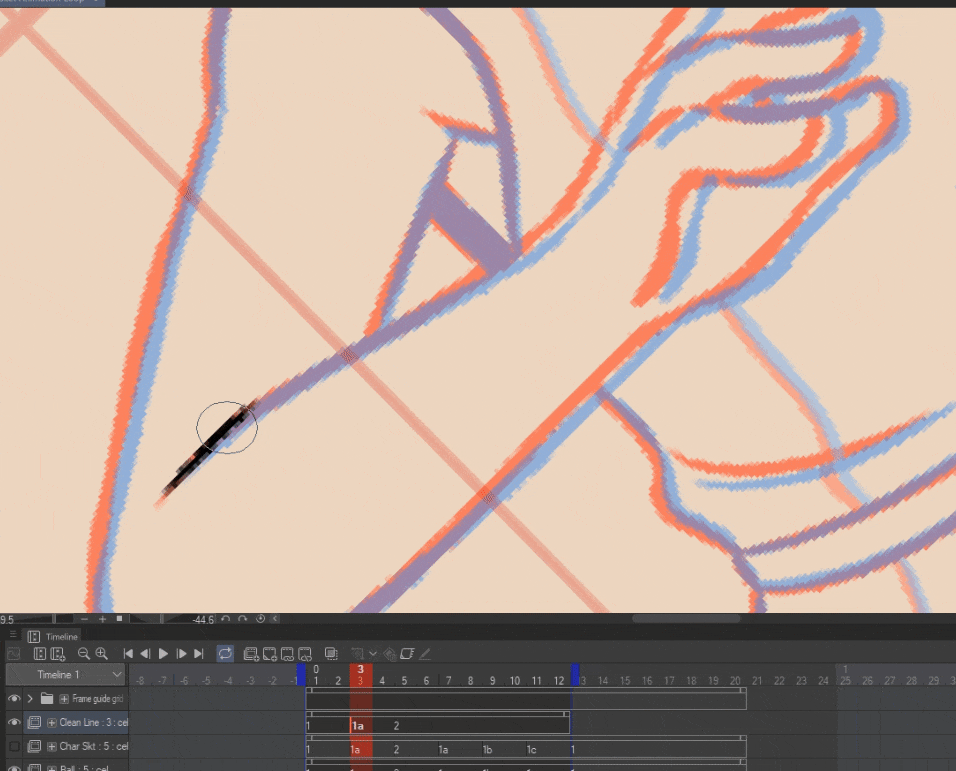This screenshot has height=771, width=956.
Task: Click the blue end frame marker
Action: (x=575, y=675)
